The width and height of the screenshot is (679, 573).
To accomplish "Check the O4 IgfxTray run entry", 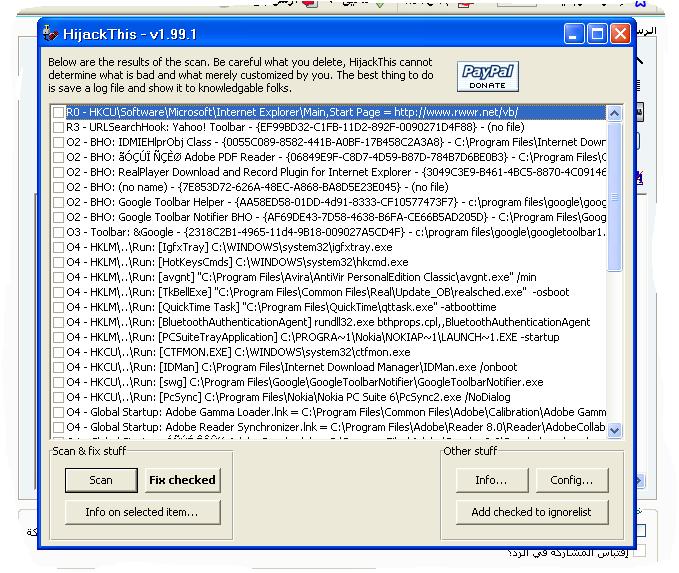I will click(59, 248).
